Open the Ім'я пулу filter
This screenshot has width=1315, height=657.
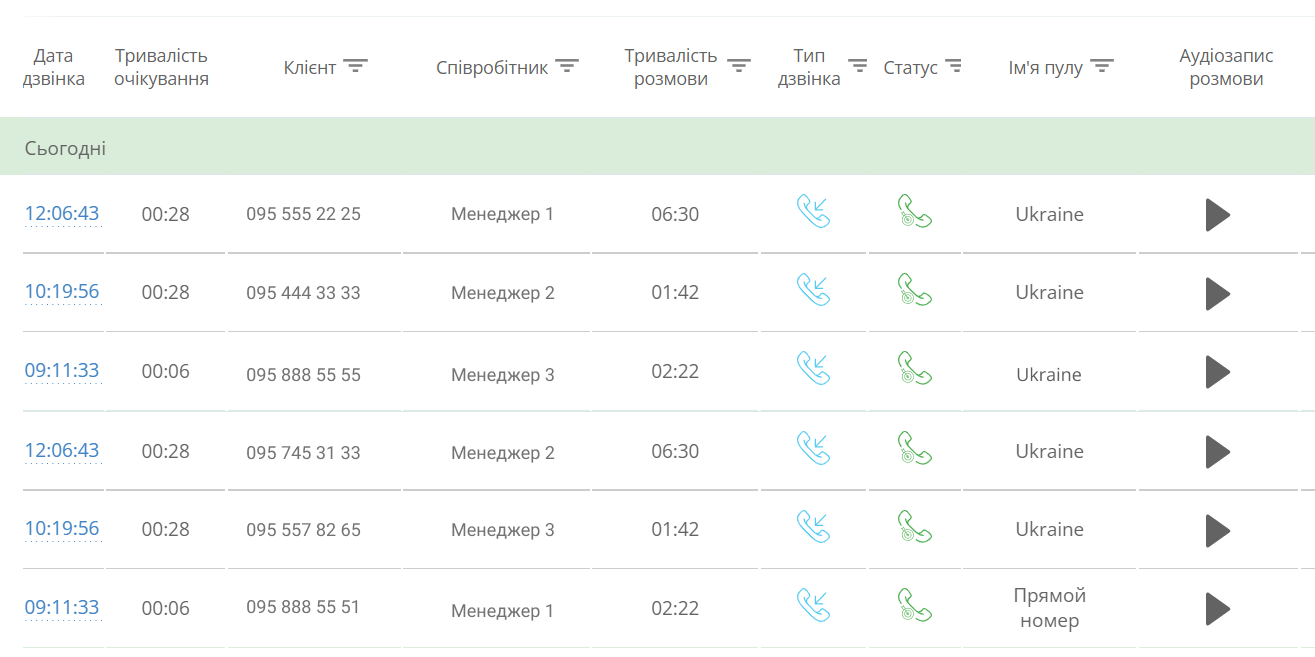click(1102, 67)
